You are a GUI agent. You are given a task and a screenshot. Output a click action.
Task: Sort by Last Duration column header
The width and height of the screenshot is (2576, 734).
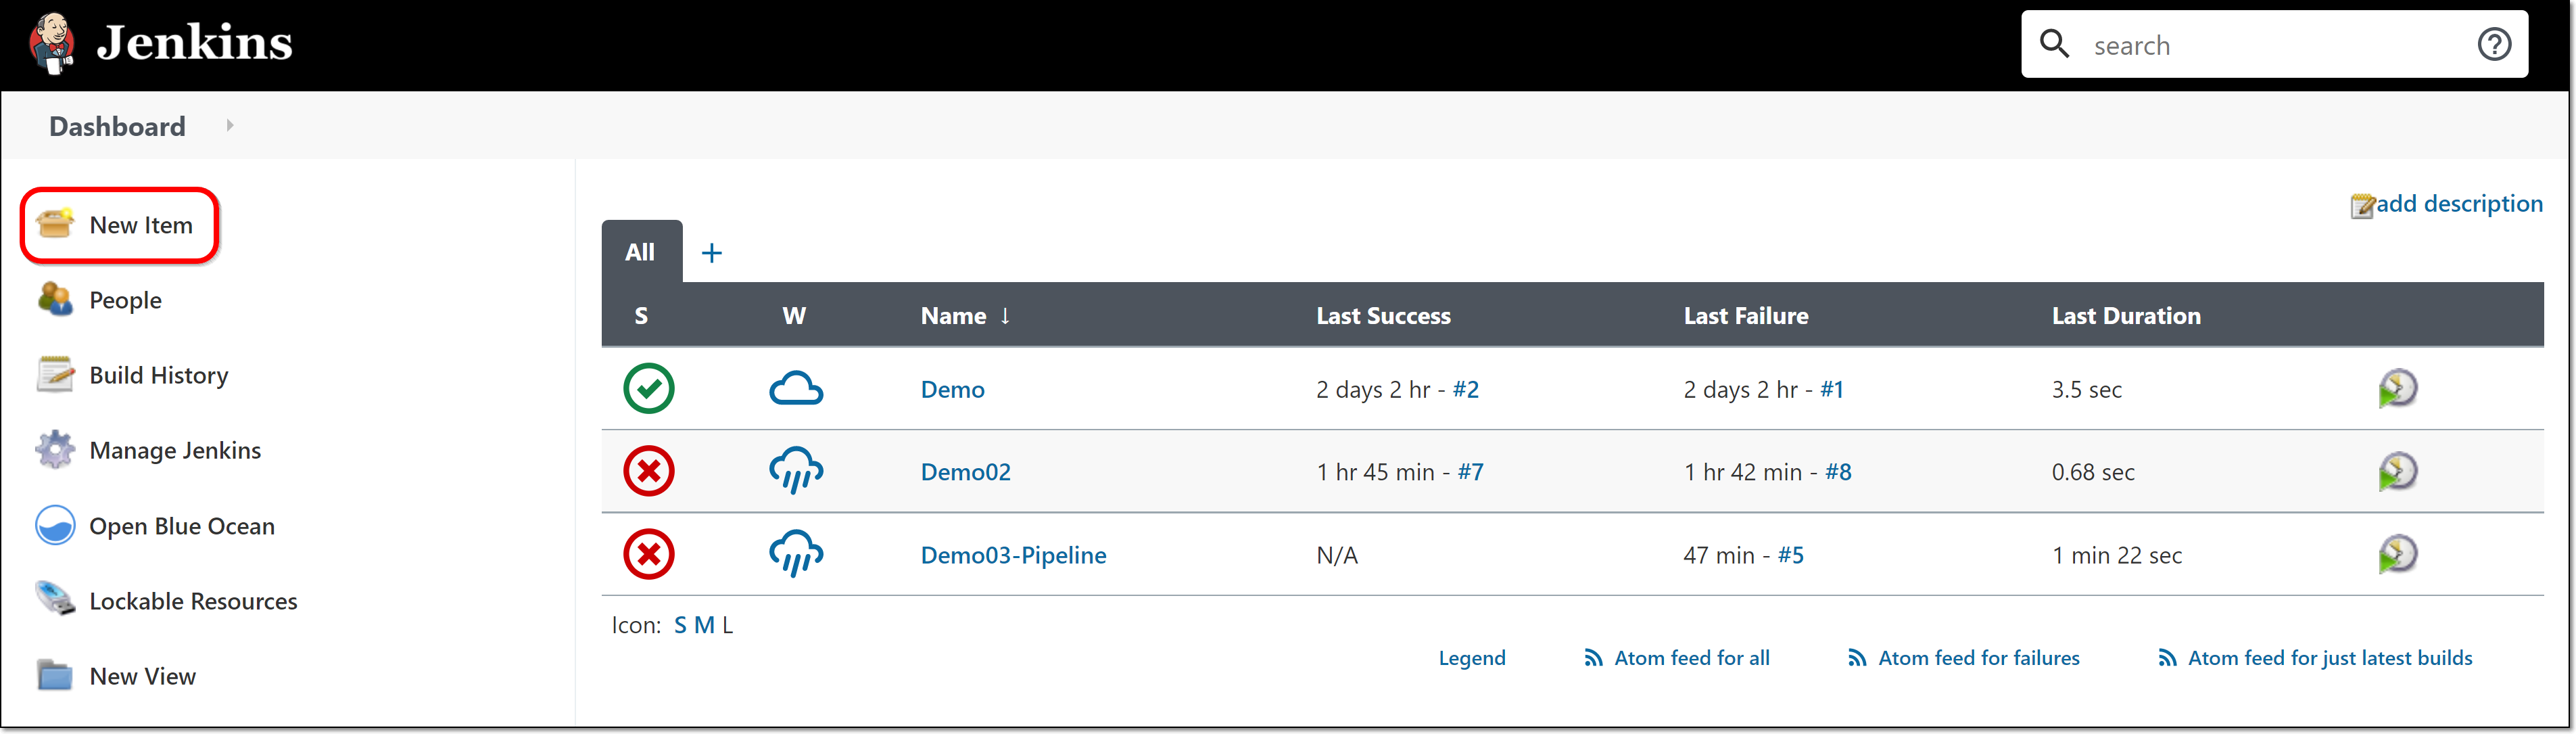click(2126, 316)
